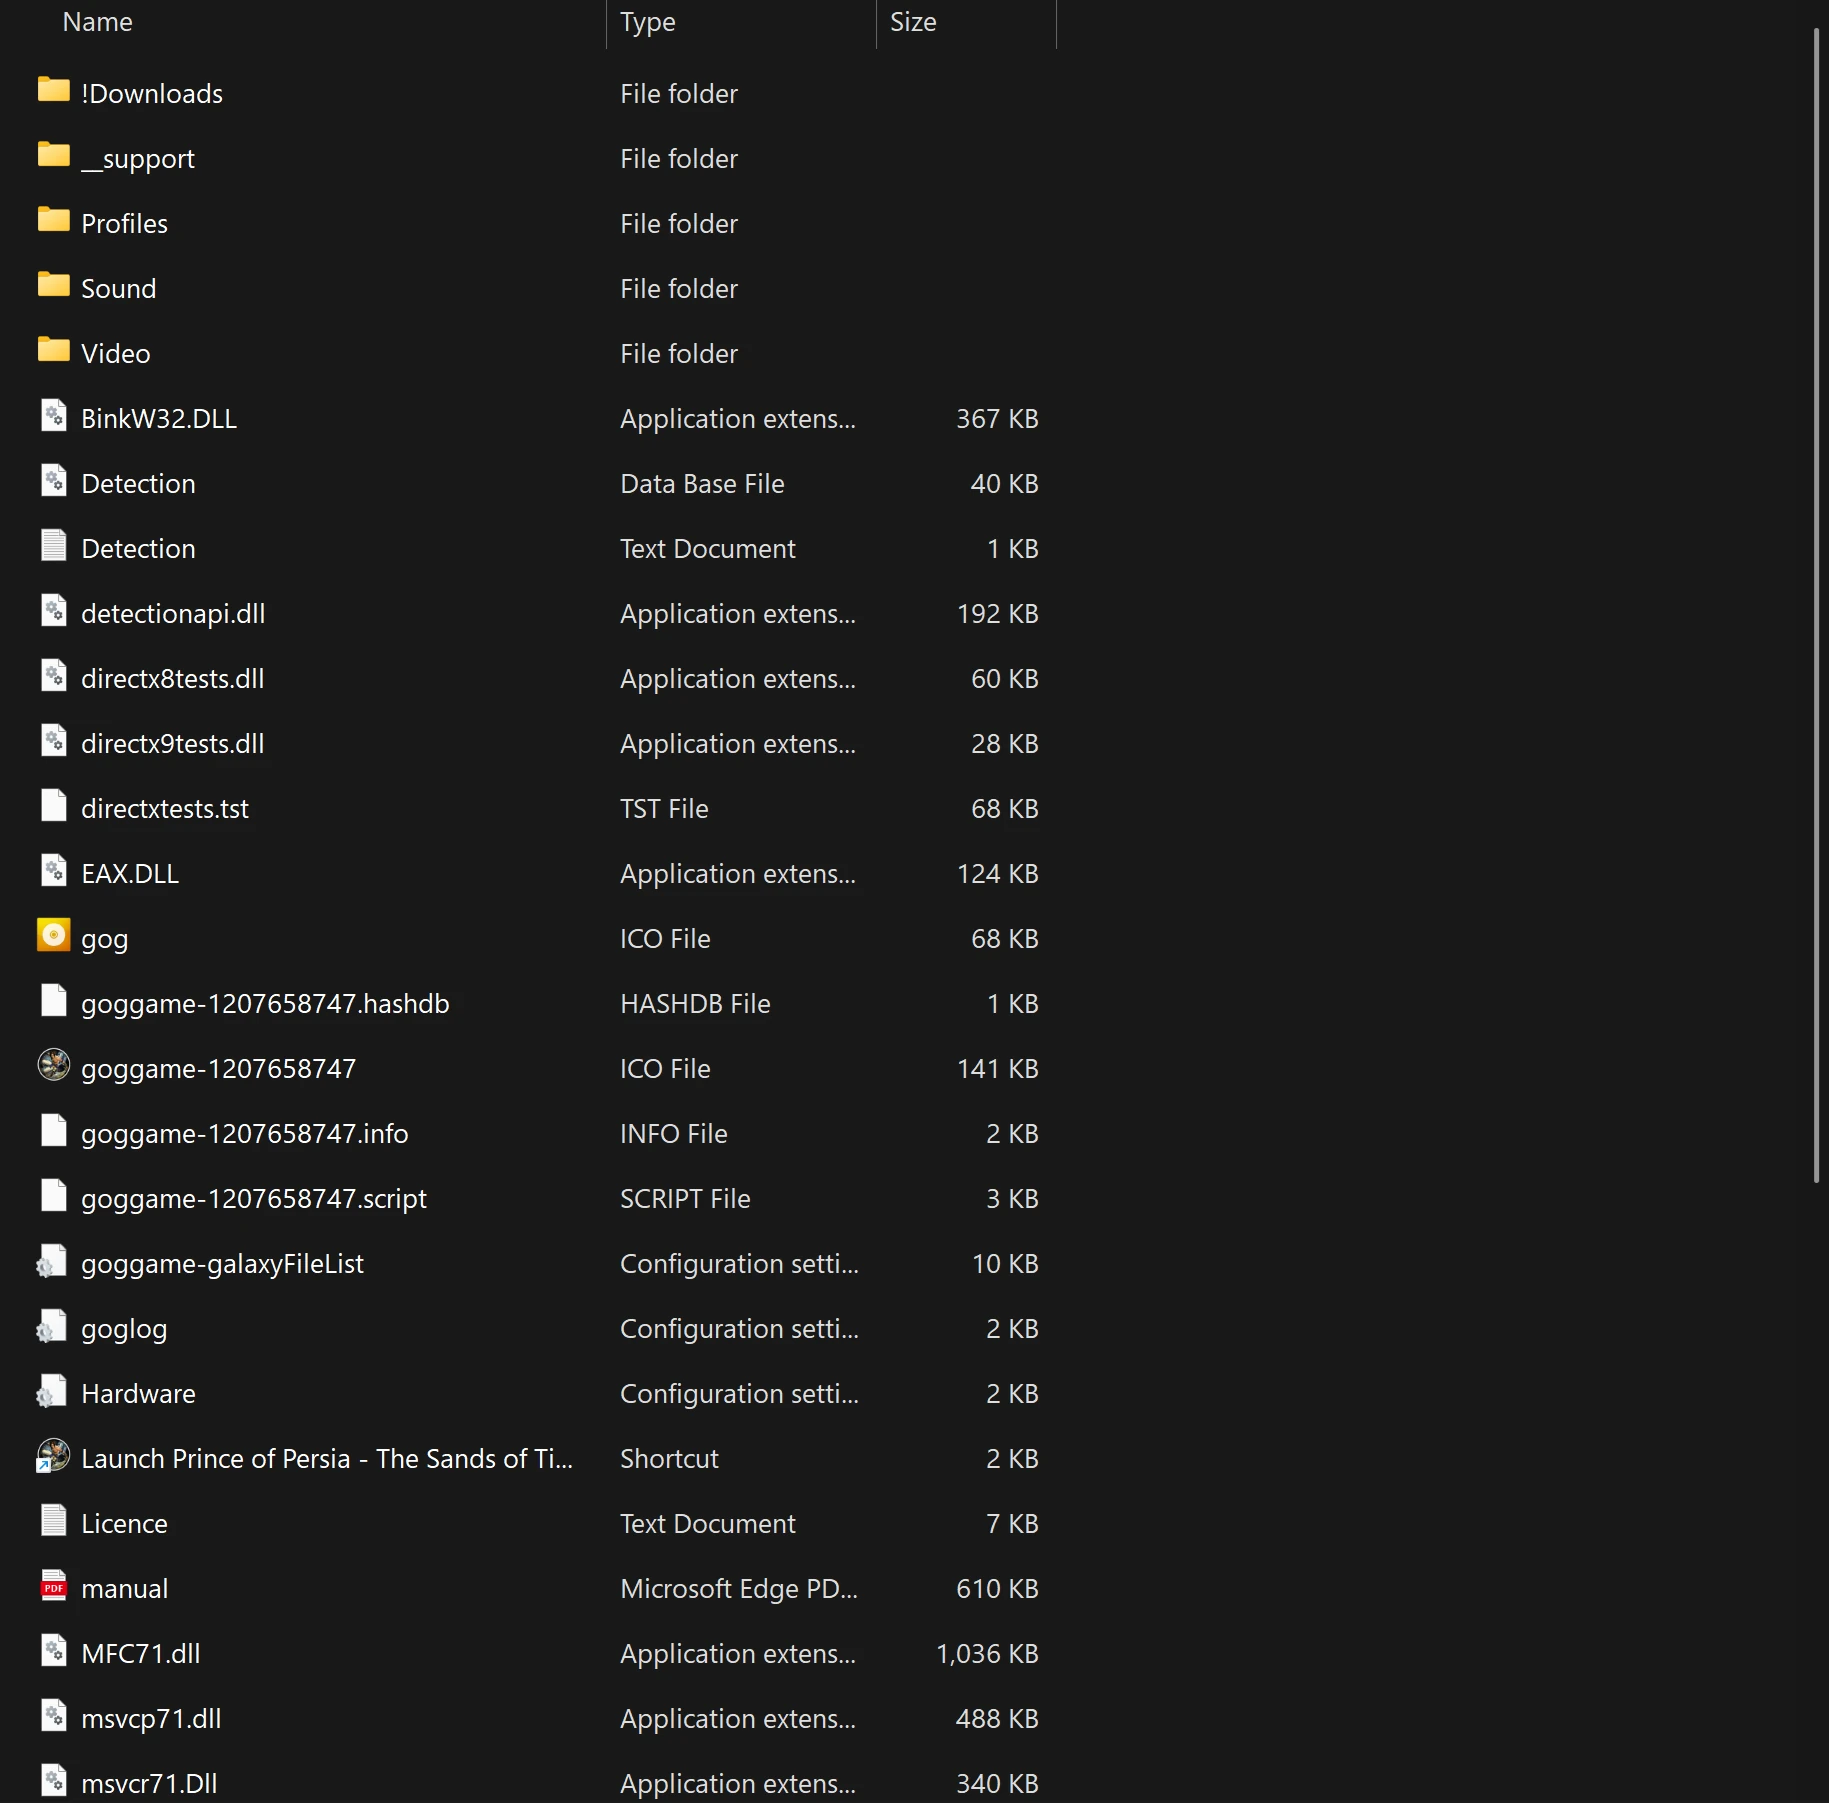Select the manual PDF icon
This screenshot has height=1803, width=1829.
click(54, 1586)
